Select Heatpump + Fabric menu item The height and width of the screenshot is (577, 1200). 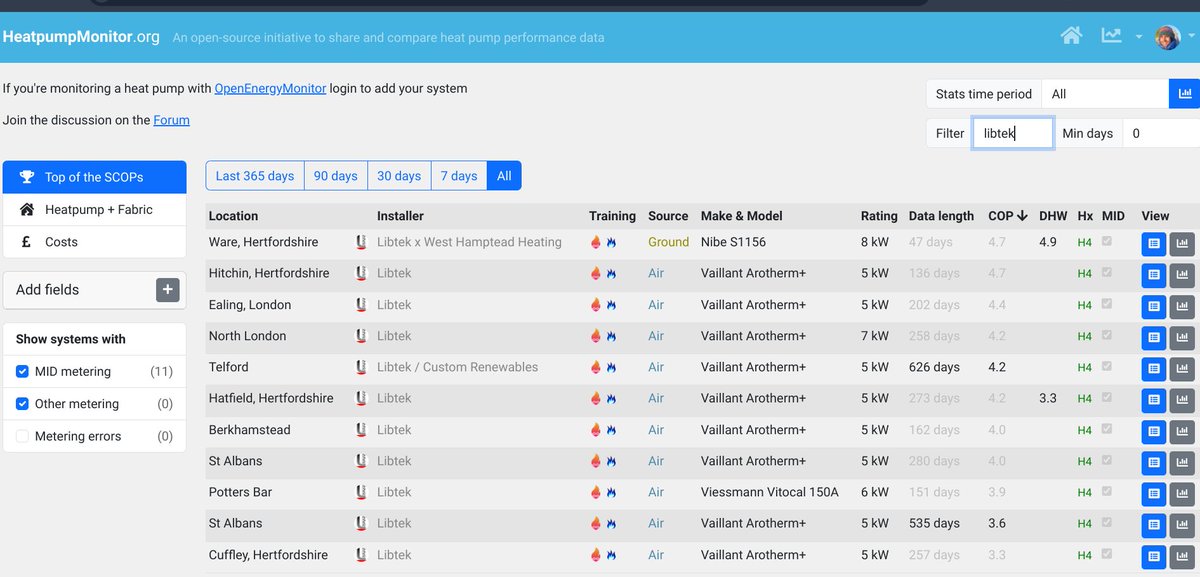pyautogui.click(x=94, y=210)
